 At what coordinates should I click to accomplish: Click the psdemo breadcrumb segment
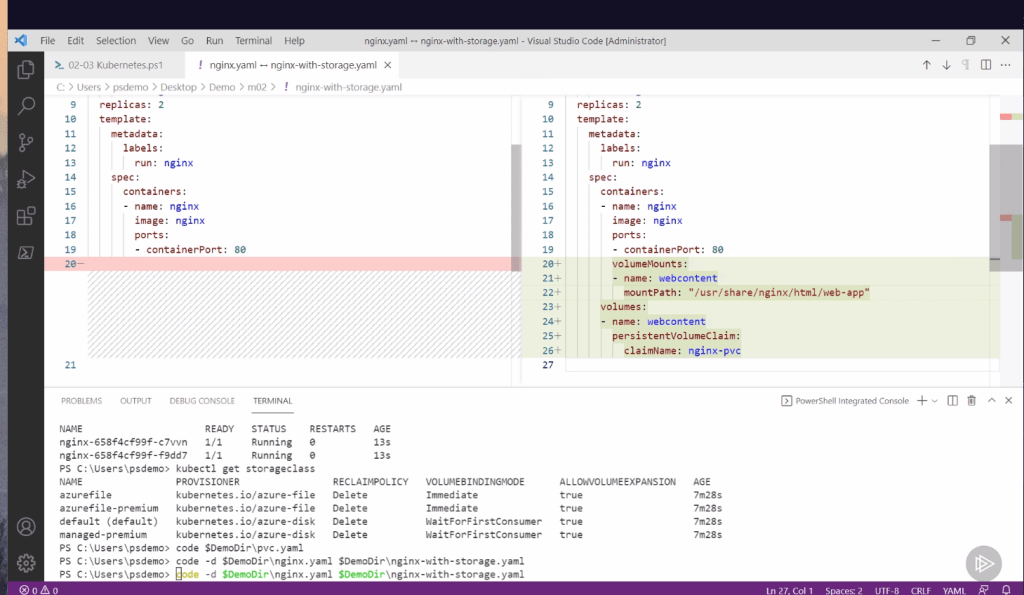[x=131, y=87]
